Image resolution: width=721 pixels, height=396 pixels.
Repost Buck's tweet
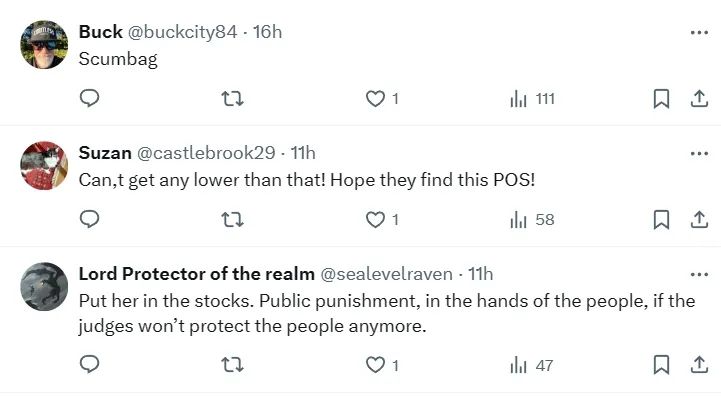coord(232,98)
